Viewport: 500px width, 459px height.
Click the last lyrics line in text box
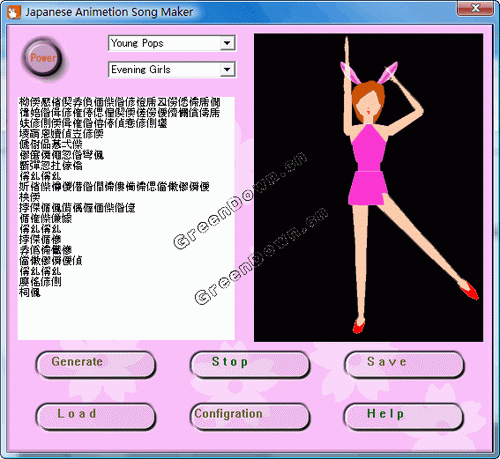[30, 293]
